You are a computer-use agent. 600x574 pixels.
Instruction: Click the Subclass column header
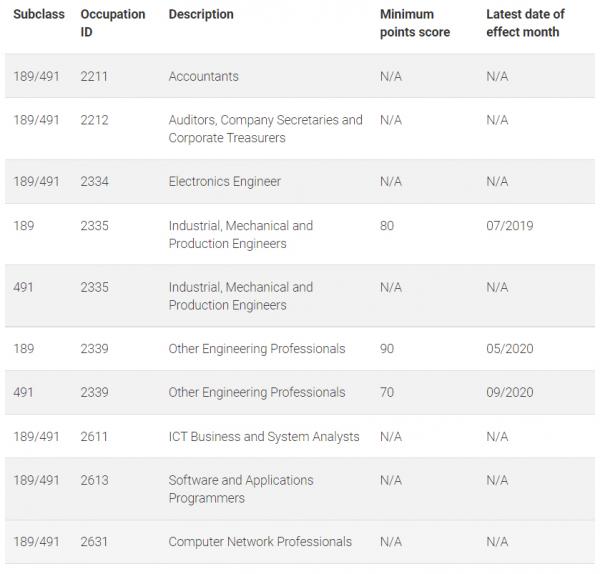39,15
